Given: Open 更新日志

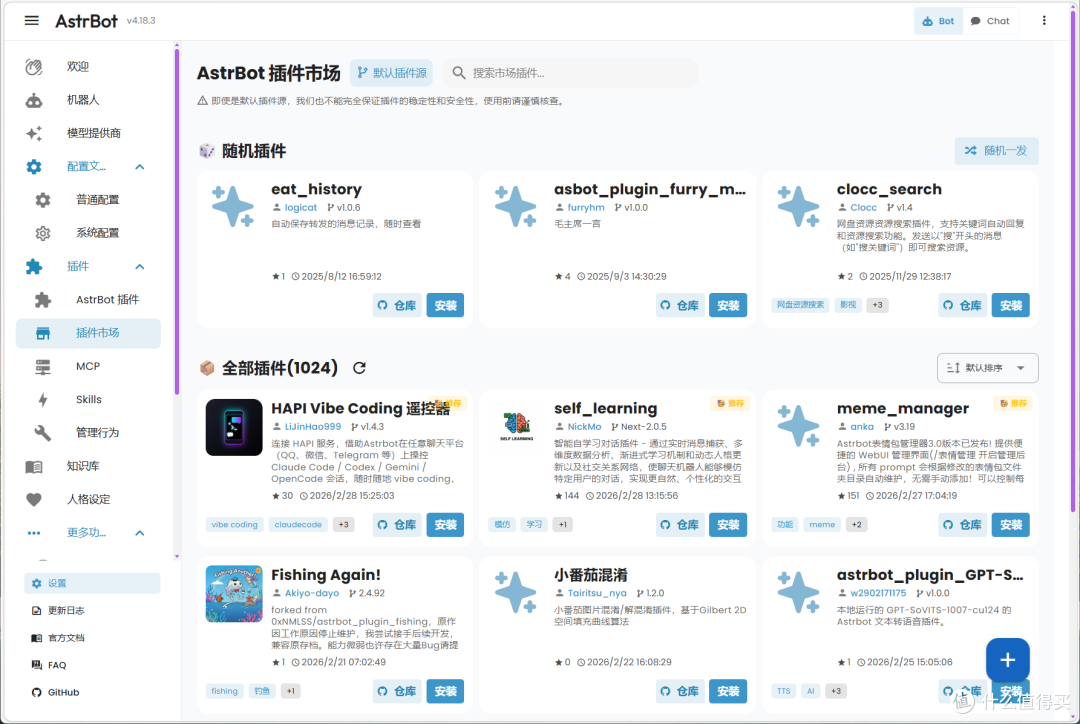Looking at the screenshot, I should click(92, 610).
